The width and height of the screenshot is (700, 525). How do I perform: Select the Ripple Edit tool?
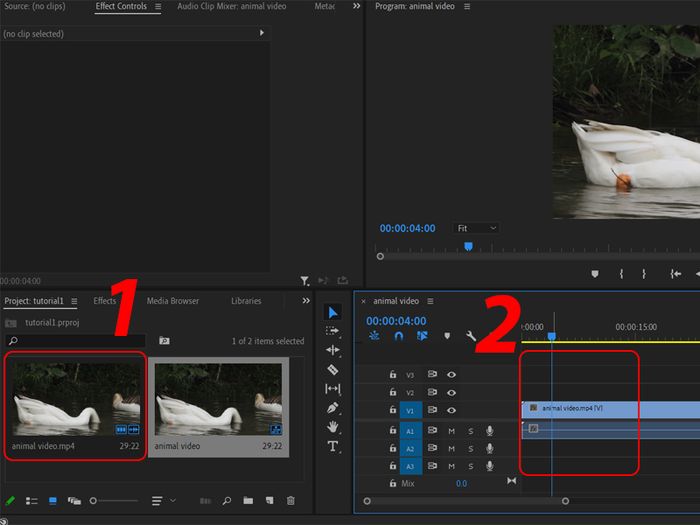(333, 350)
